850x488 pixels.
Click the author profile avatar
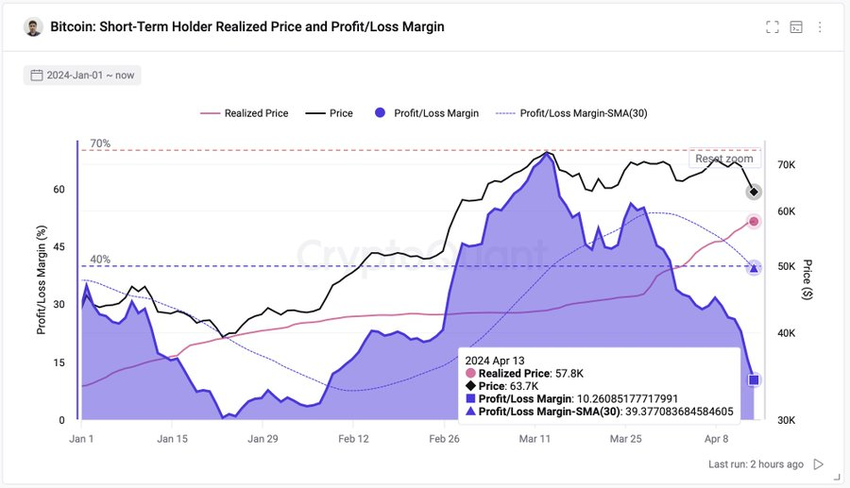click(34, 27)
